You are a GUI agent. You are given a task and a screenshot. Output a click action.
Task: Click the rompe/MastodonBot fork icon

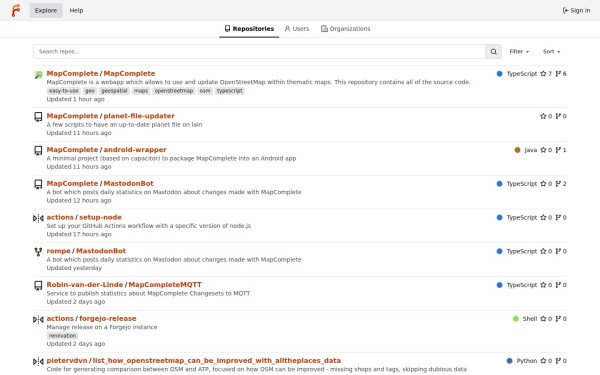coord(38,252)
